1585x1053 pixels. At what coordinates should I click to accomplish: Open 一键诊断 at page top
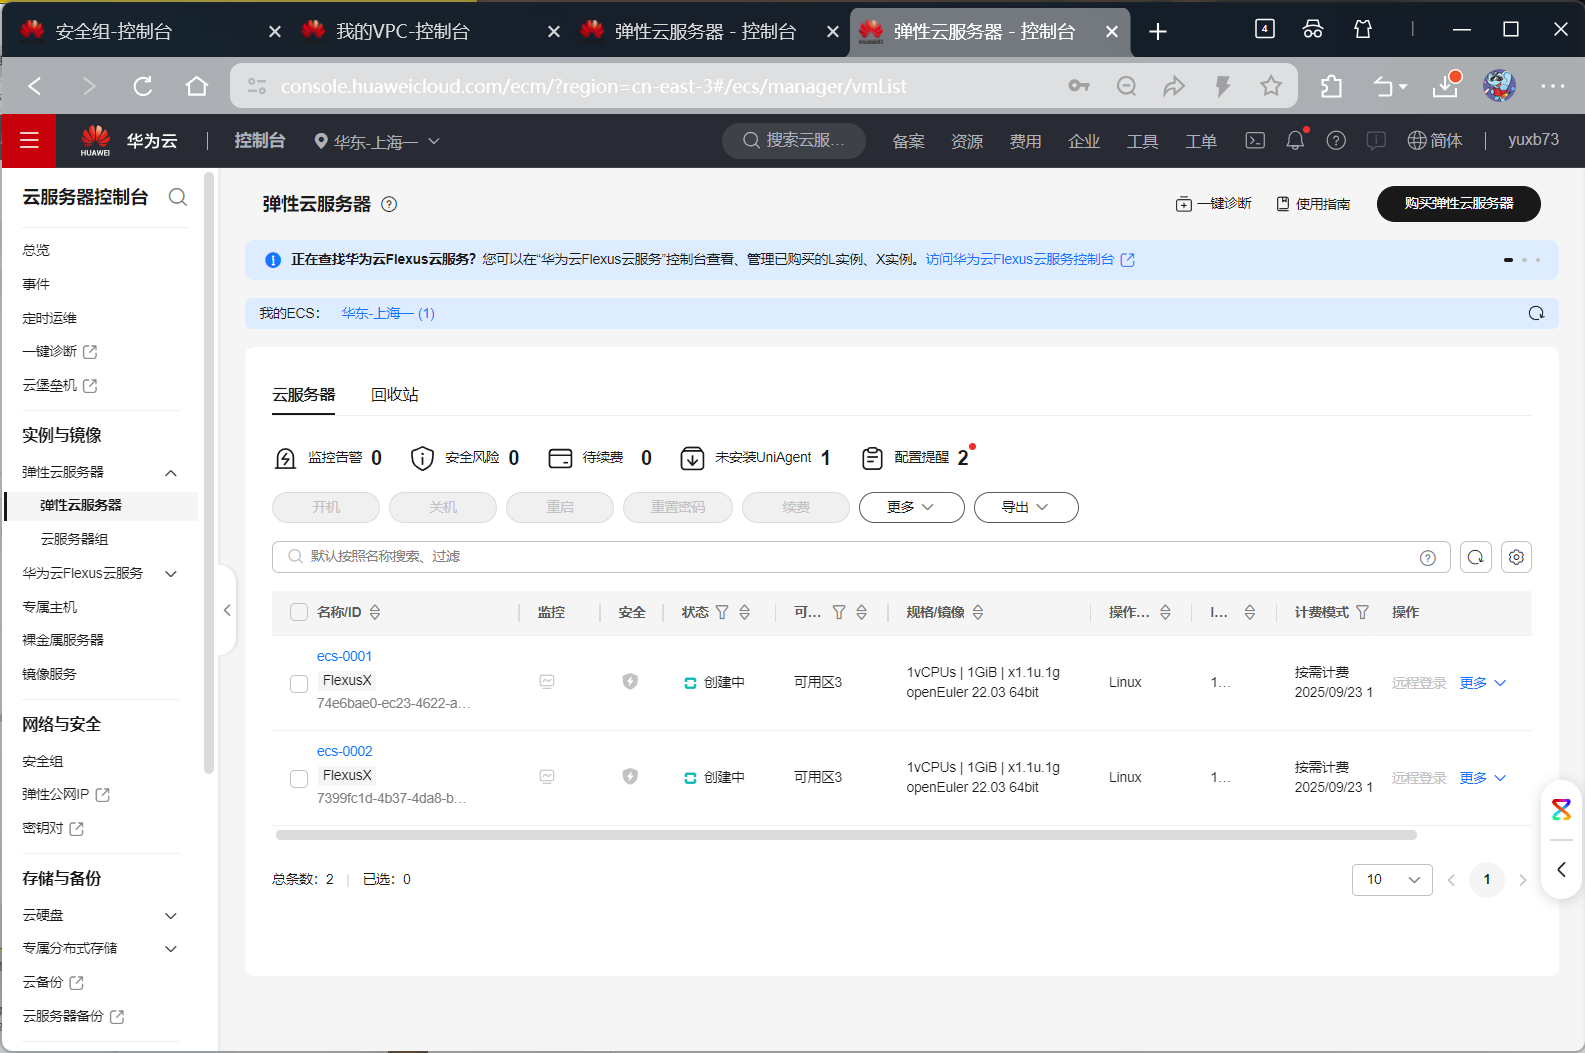1213,204
